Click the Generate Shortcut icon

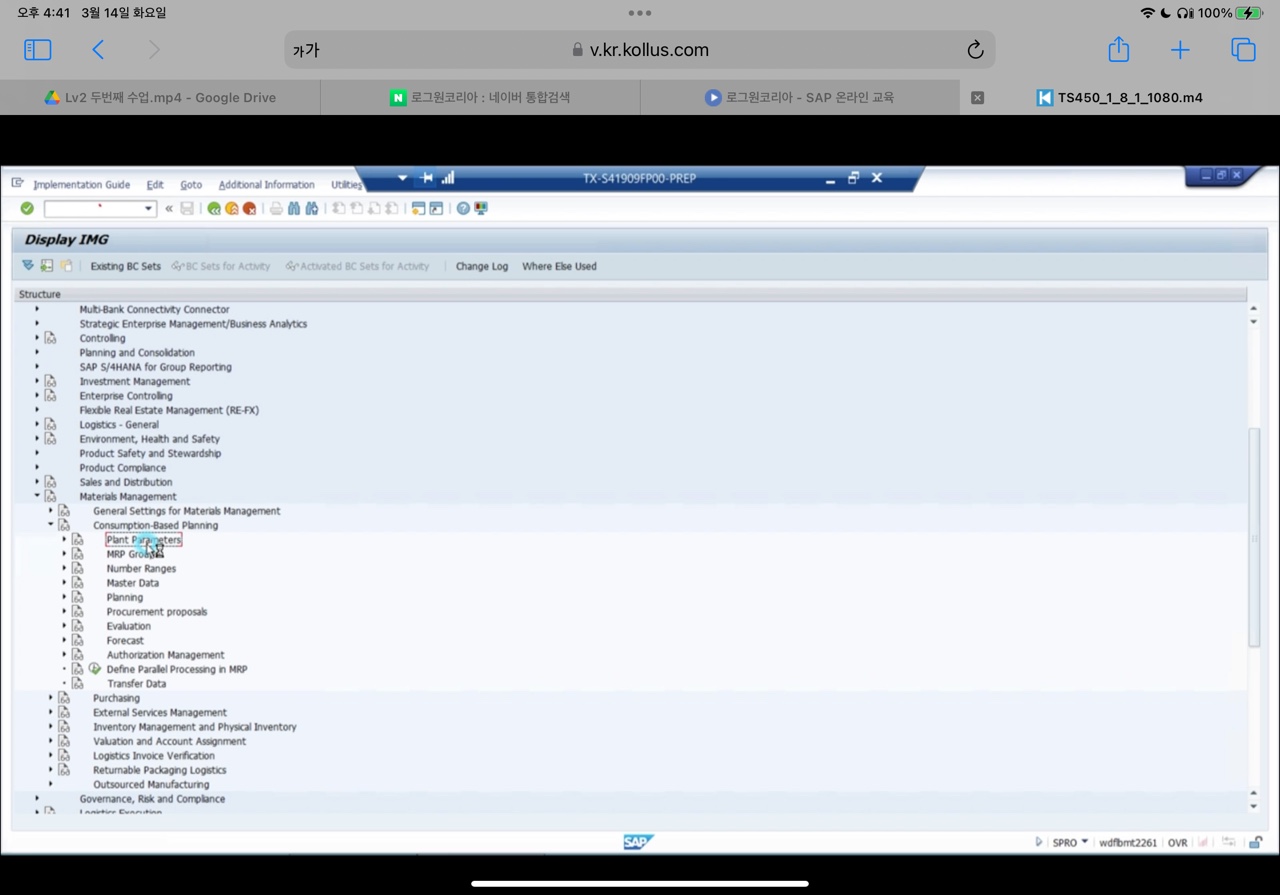click(x=436, y=208)
